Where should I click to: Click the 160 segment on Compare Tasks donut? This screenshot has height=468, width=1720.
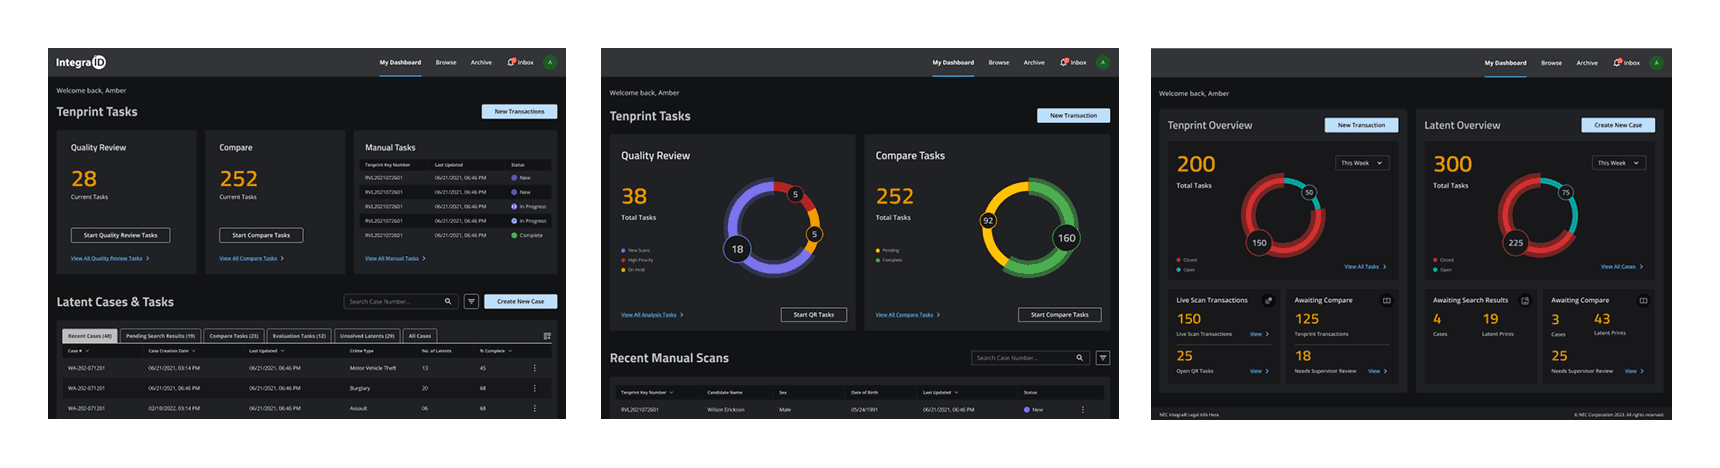[1067, 238]
